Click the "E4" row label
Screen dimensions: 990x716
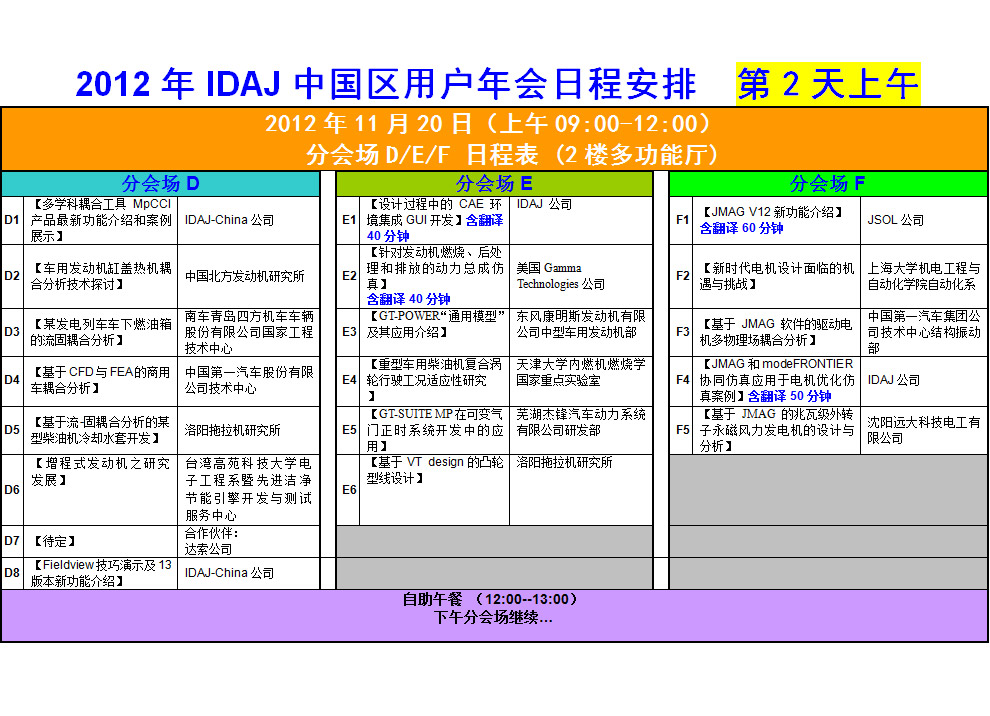click(349, 380)
